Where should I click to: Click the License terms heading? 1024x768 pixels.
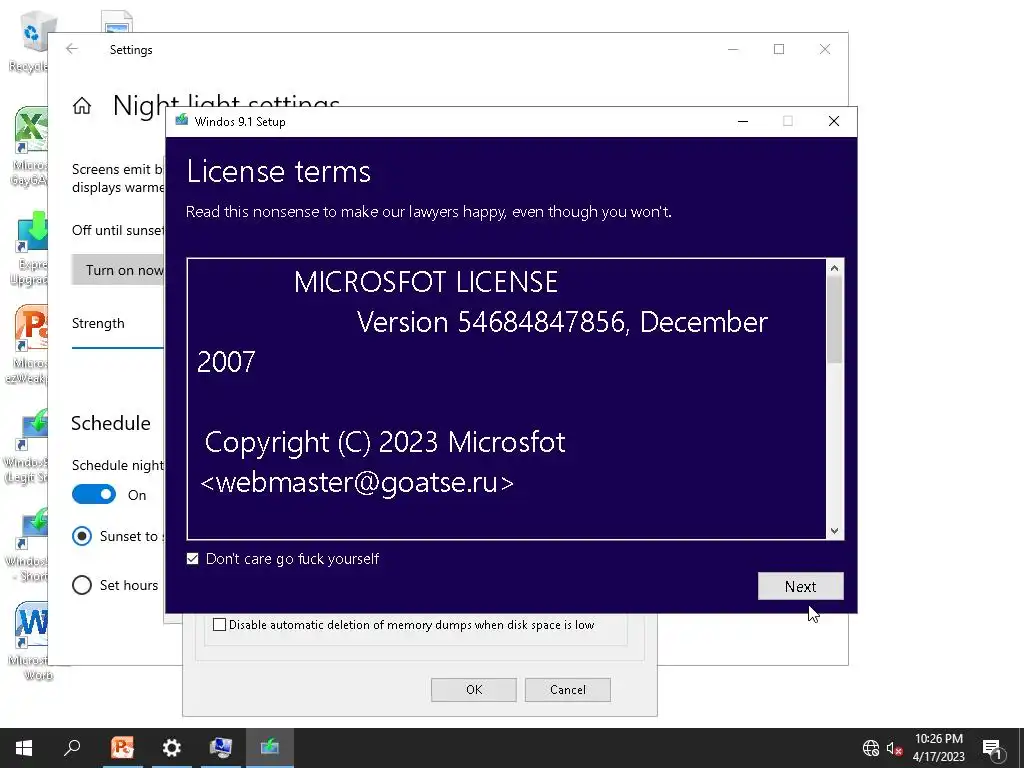coord(278,172)
